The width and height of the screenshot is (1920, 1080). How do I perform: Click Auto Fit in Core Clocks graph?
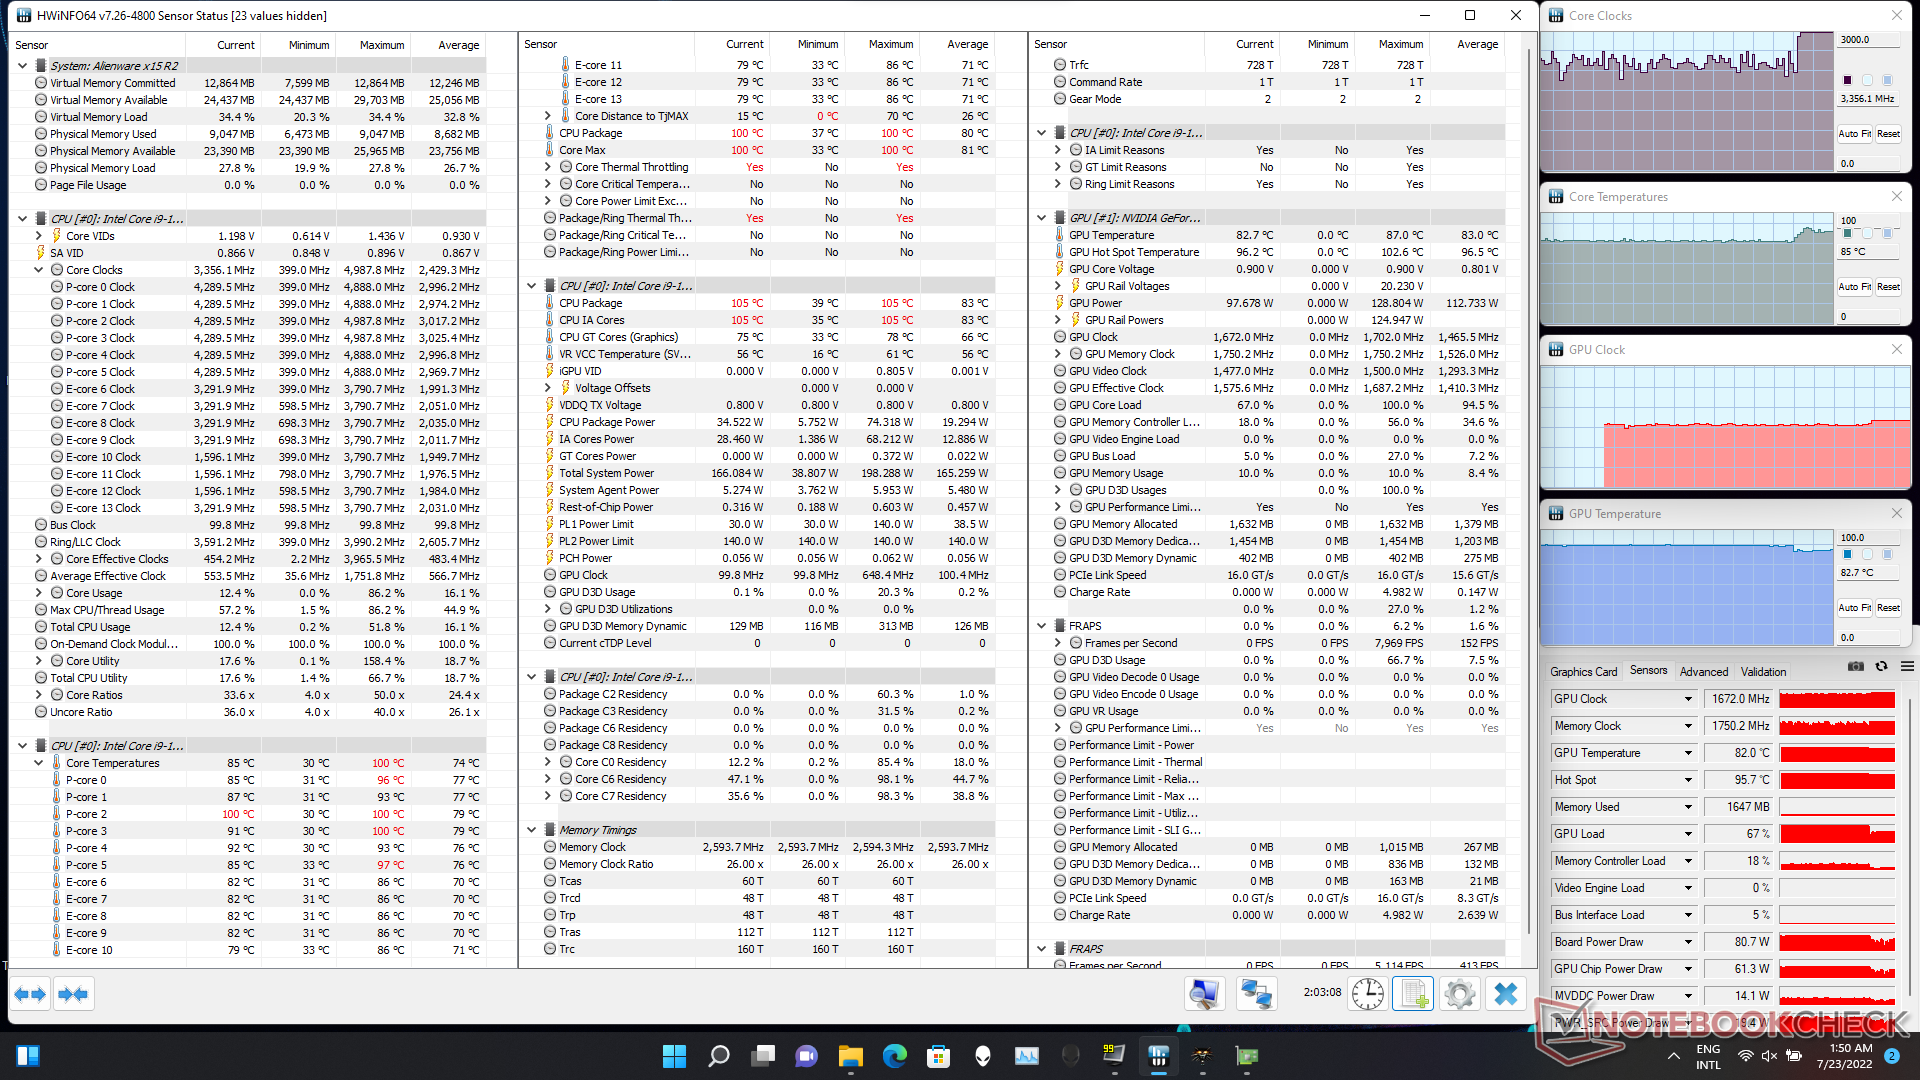(x=1854, y=134)
